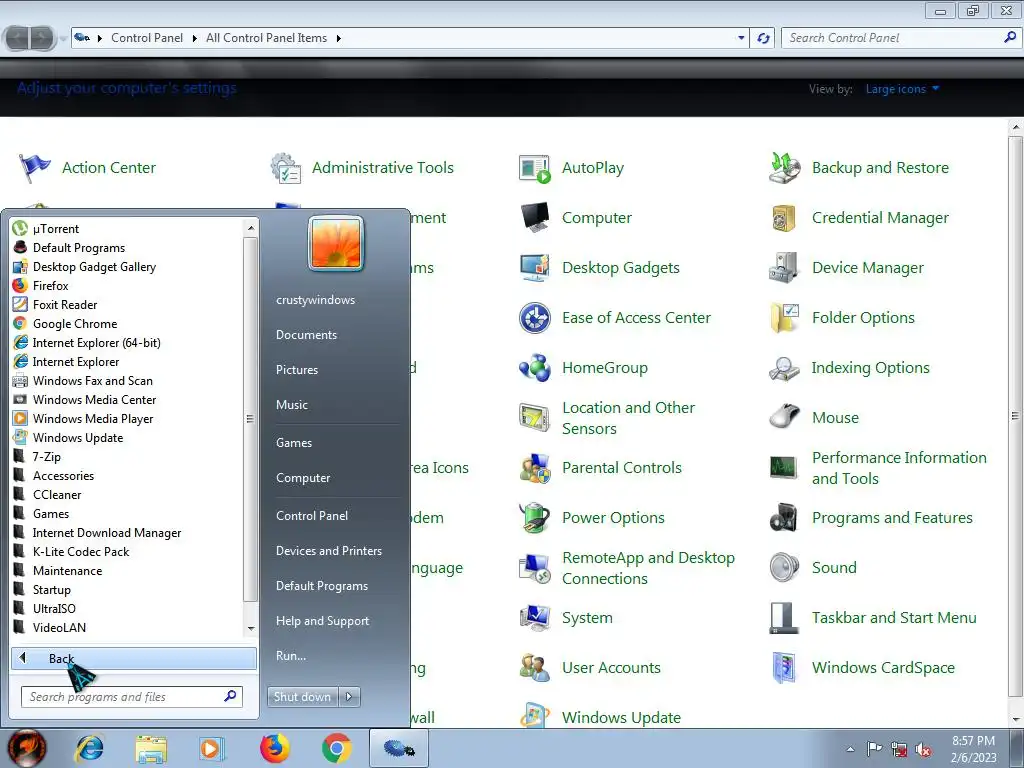Open the Mouse icon
1024x768 pixels.
[x=784, y=417]
